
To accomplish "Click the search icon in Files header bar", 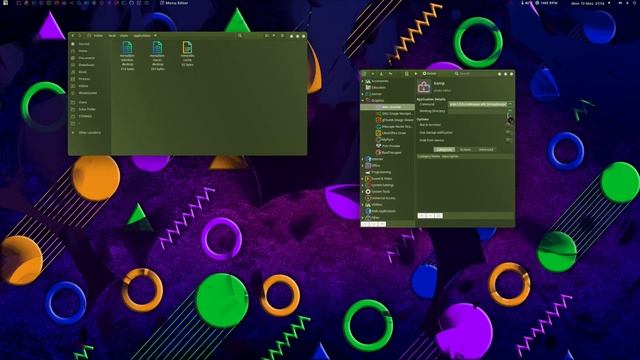I will click(x=240, y=36).
